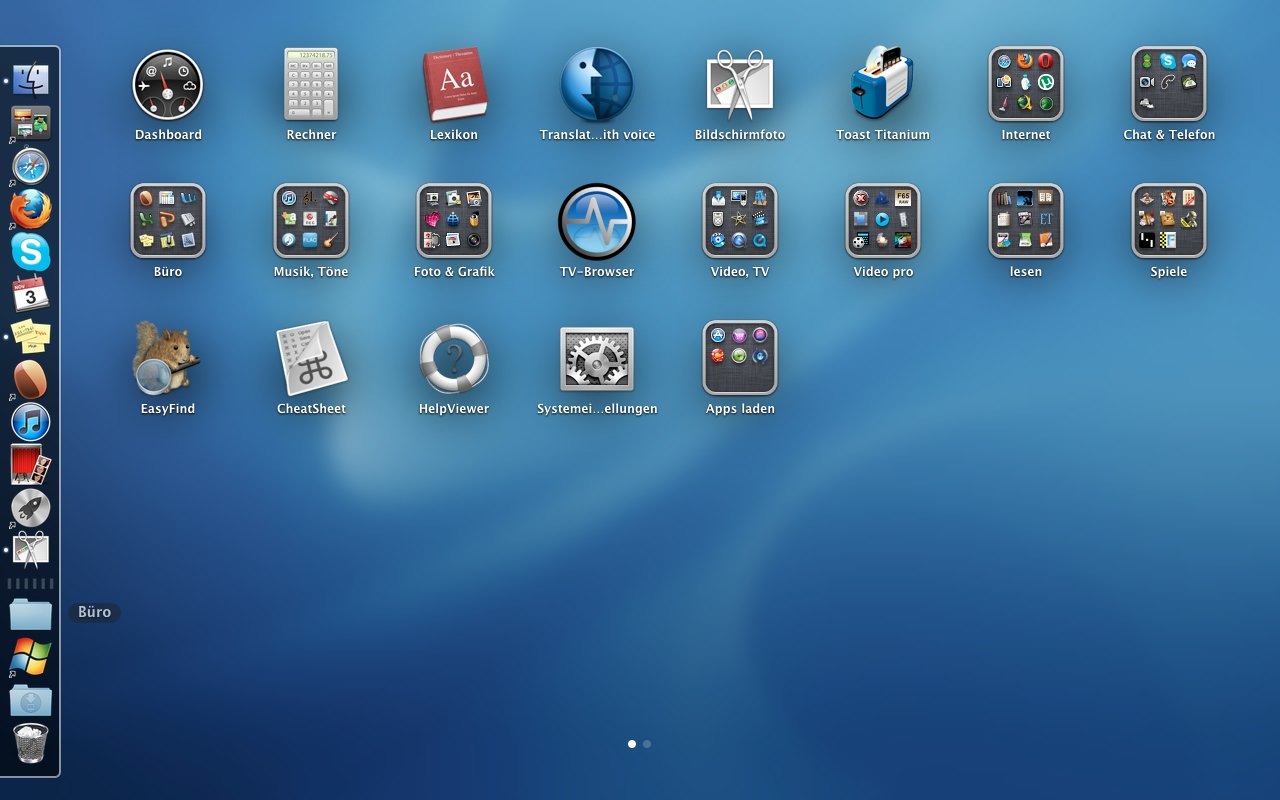Screen dimensions: 1280x800
Task: Click Skype icon in the dock
Action: pos(31,251)
